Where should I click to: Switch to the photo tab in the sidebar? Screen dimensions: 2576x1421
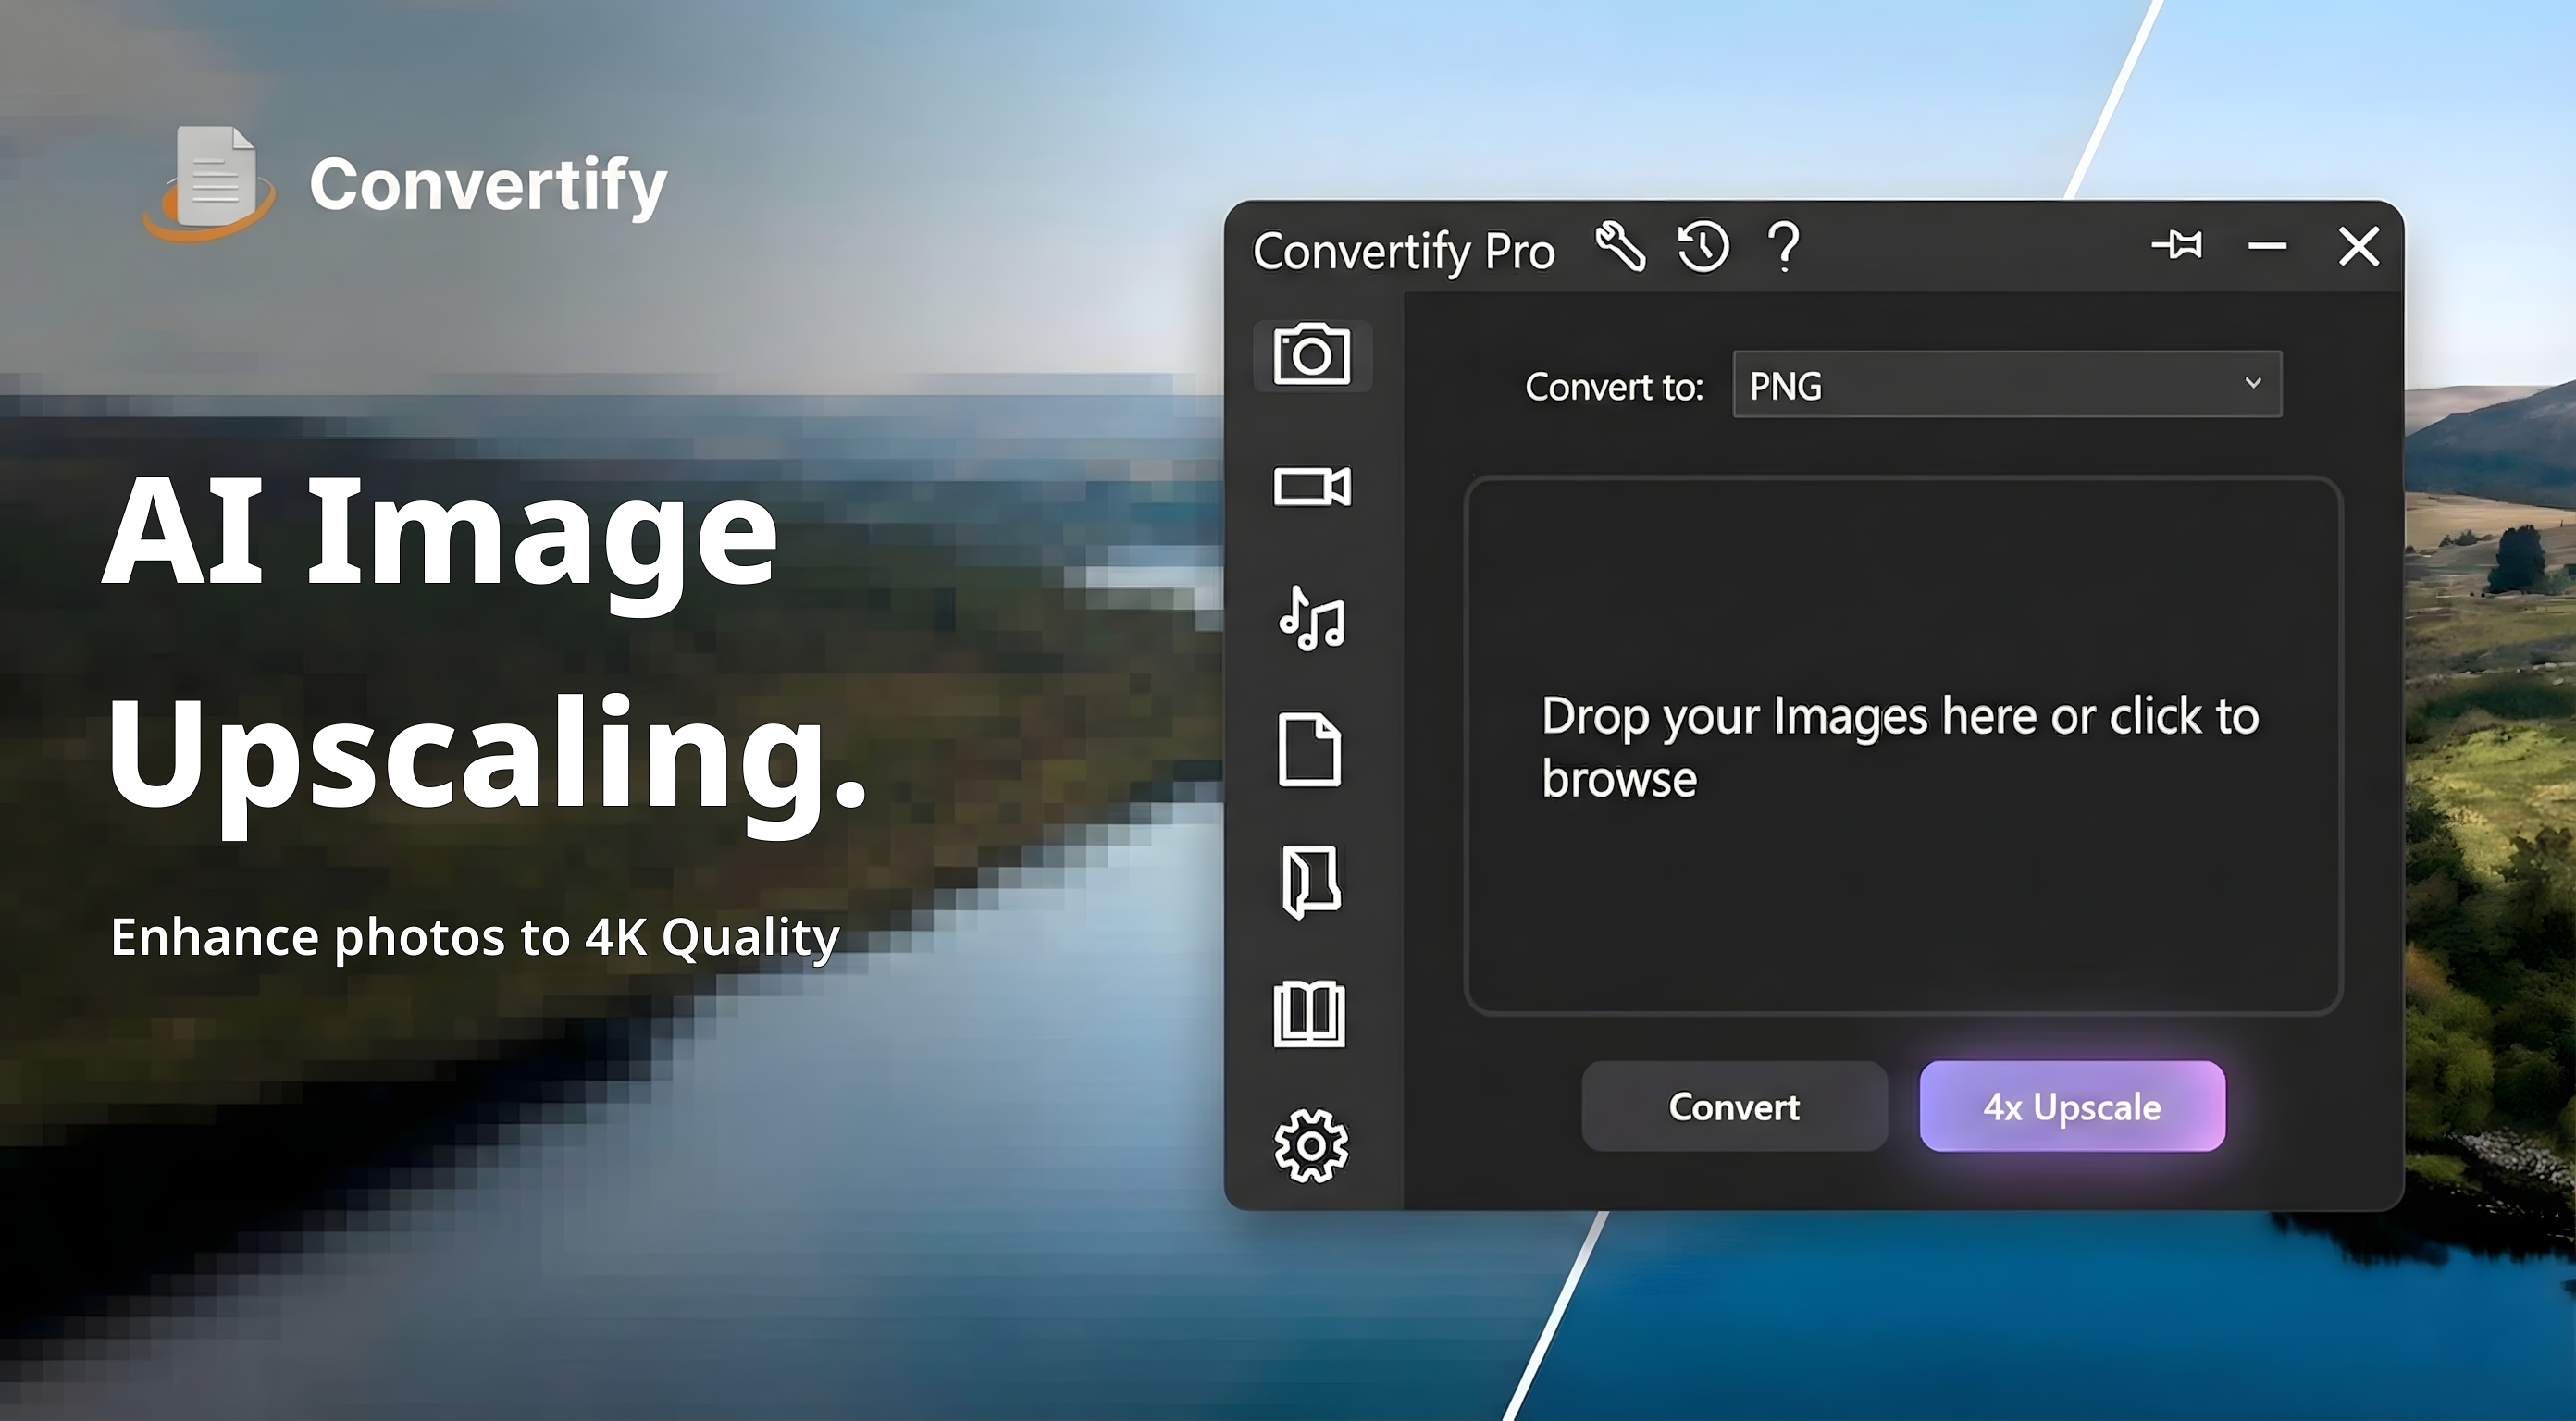pyautogui.click(x=1311, y=356)
